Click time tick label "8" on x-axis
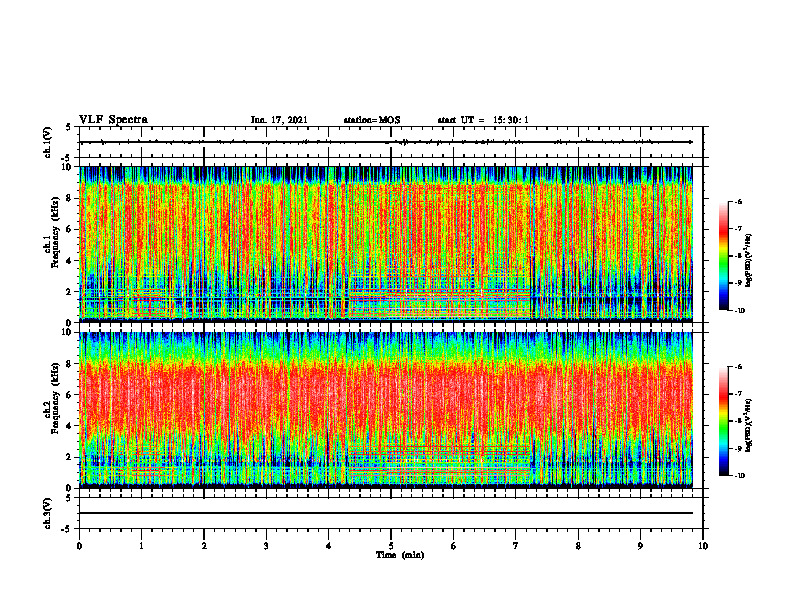The height and width of the screenshot is (612, 792). 578,546
